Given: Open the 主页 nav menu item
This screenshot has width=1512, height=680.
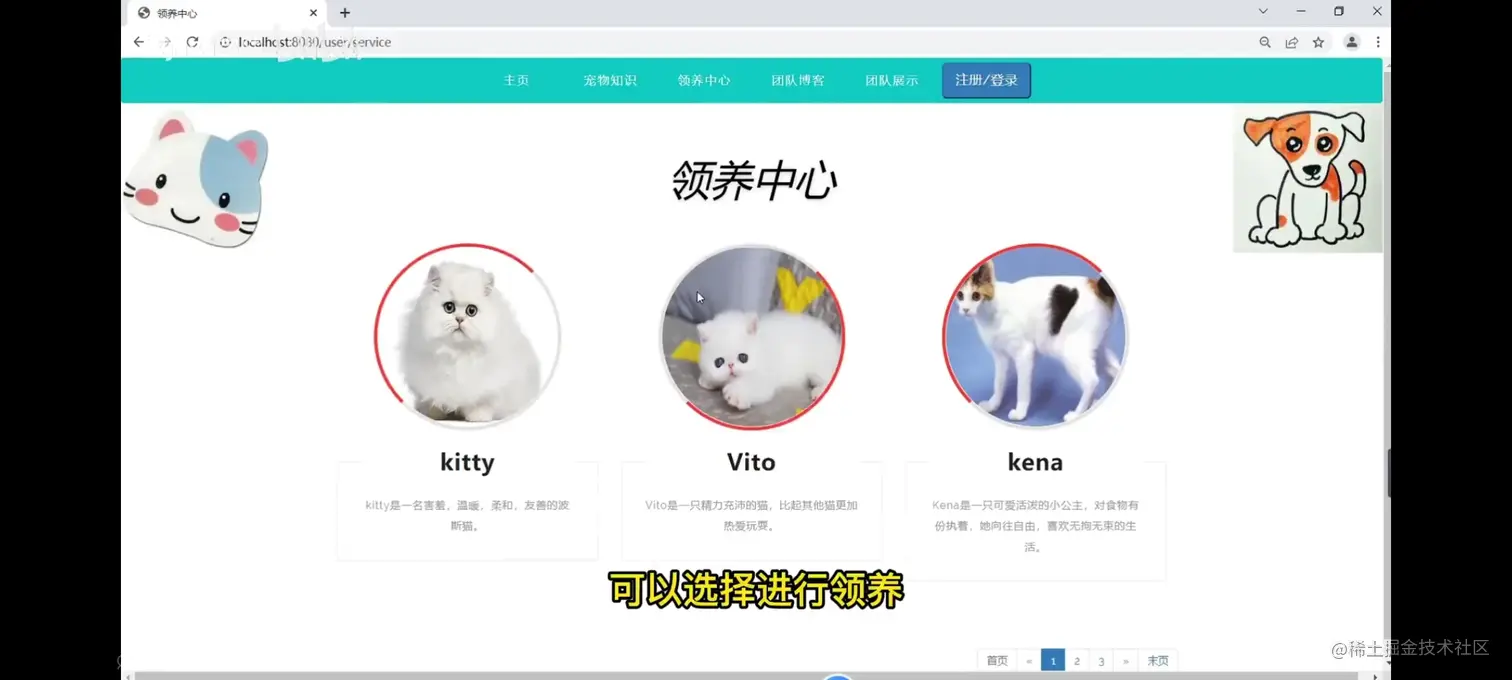Looking at the screenshot, I should point(516,80).
